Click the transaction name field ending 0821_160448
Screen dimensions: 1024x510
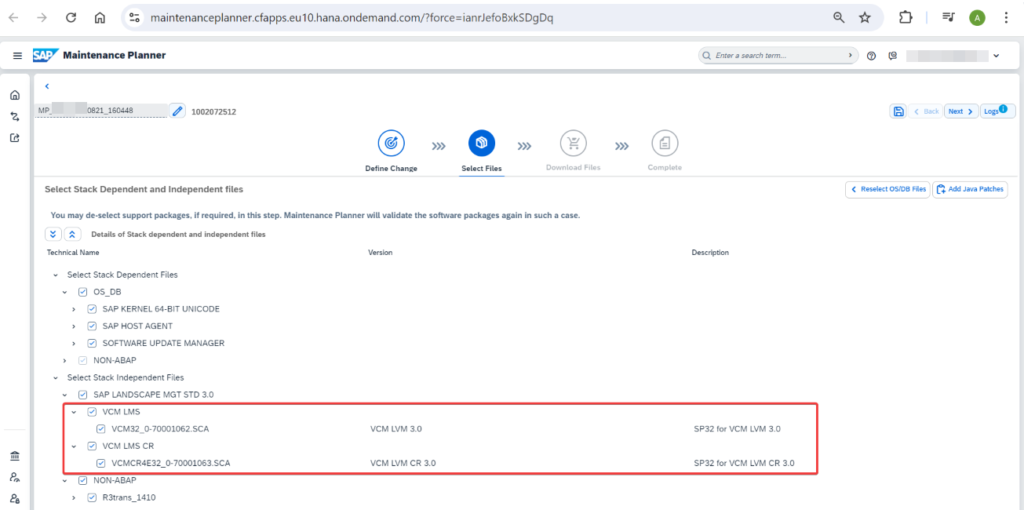click(x=101, y=111)
